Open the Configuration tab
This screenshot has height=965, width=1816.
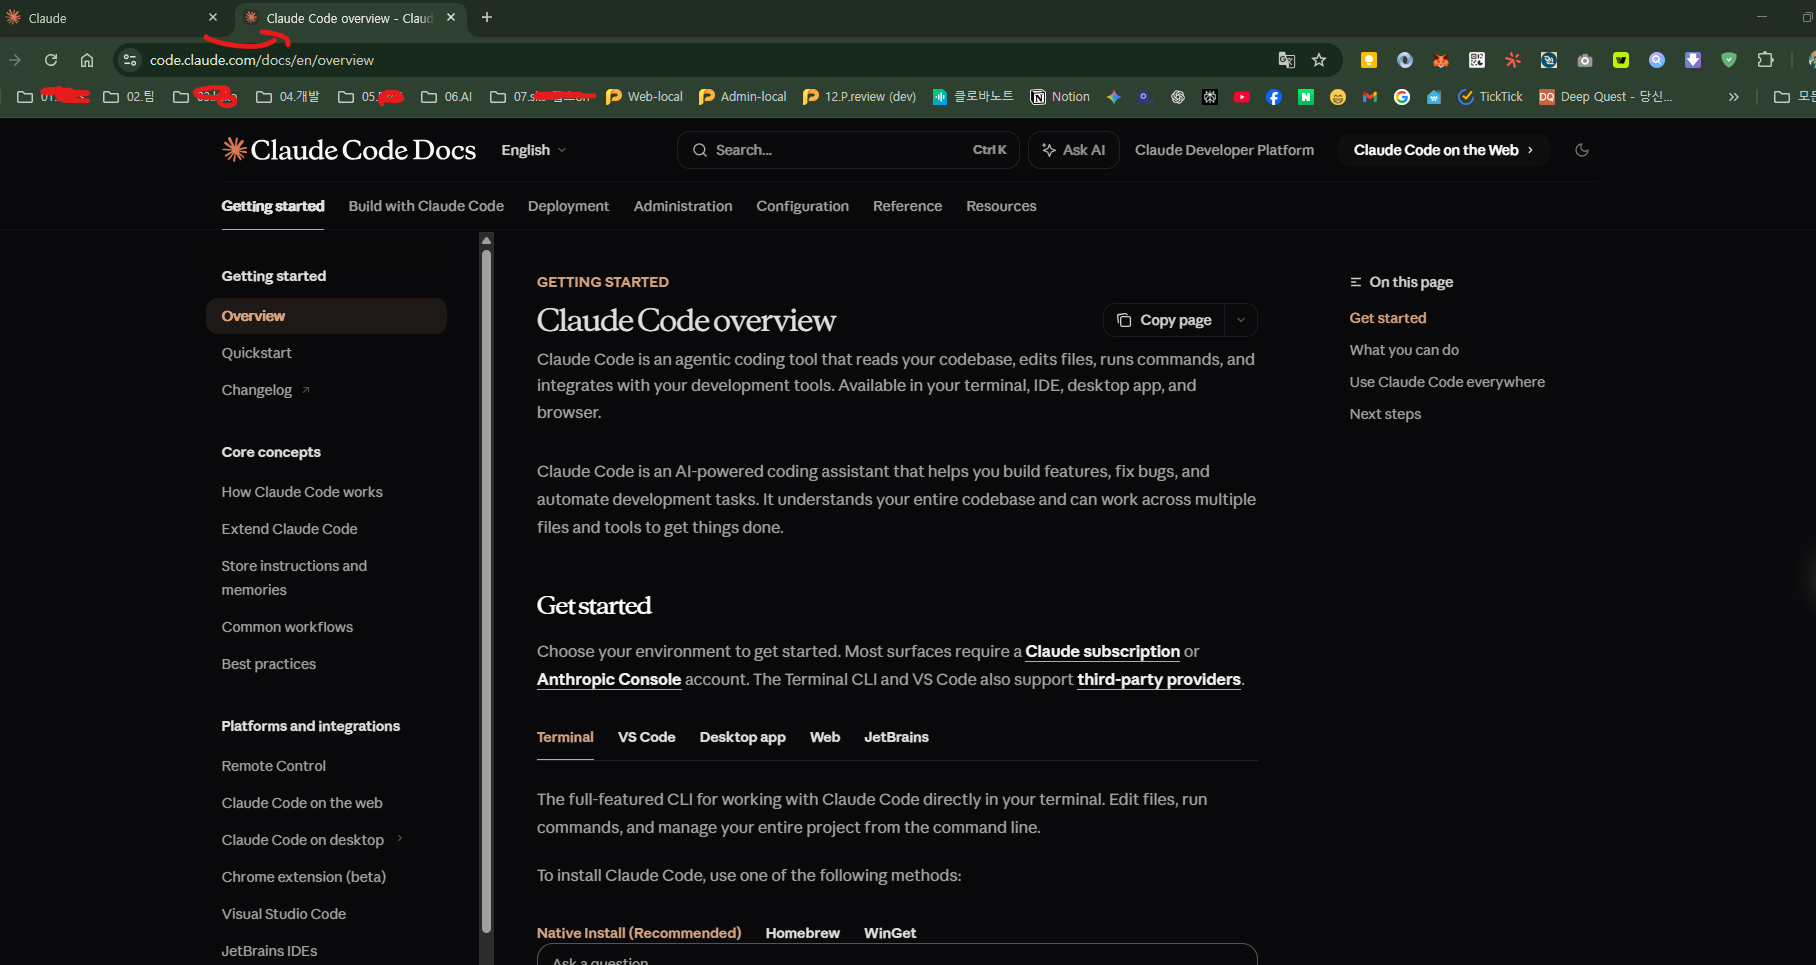click(x=802, y=206)
